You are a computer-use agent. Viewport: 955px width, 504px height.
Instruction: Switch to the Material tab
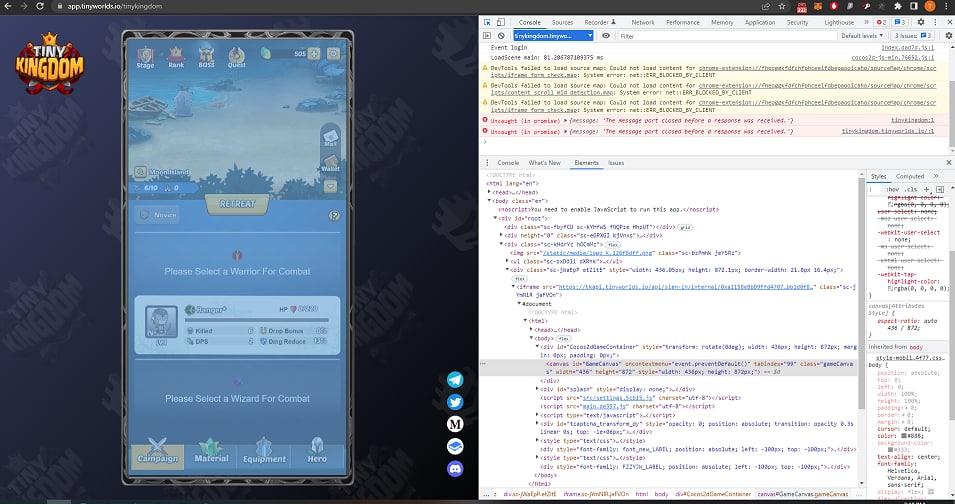click(x=211, y=453)
